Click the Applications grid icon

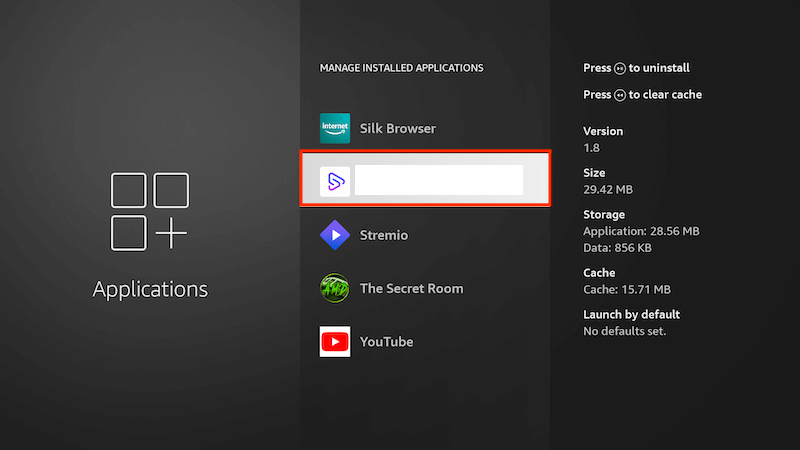click(150, 212)
